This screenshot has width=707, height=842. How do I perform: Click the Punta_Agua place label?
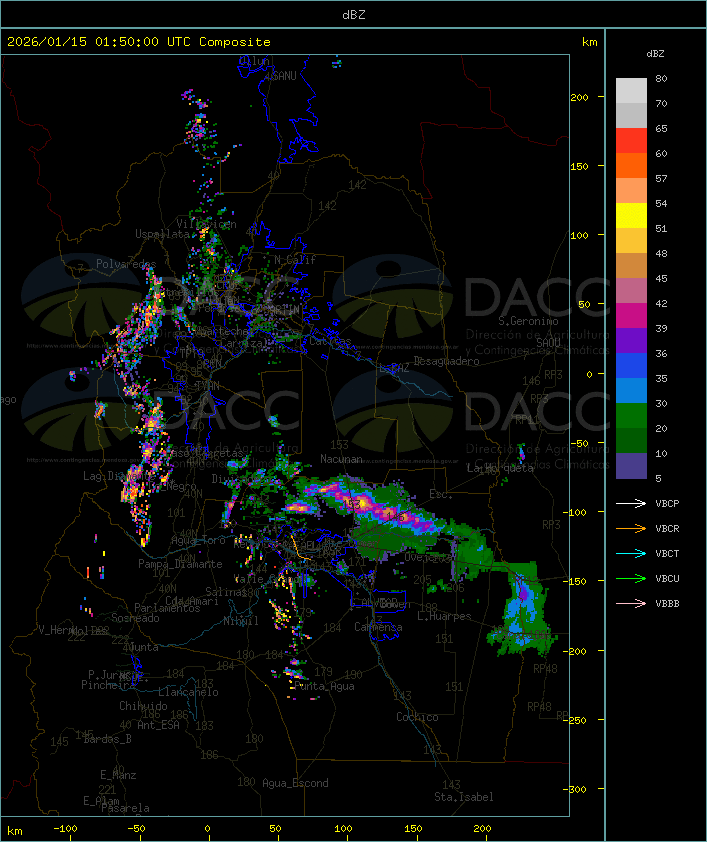pyautogui.click(x=325, y=686)
